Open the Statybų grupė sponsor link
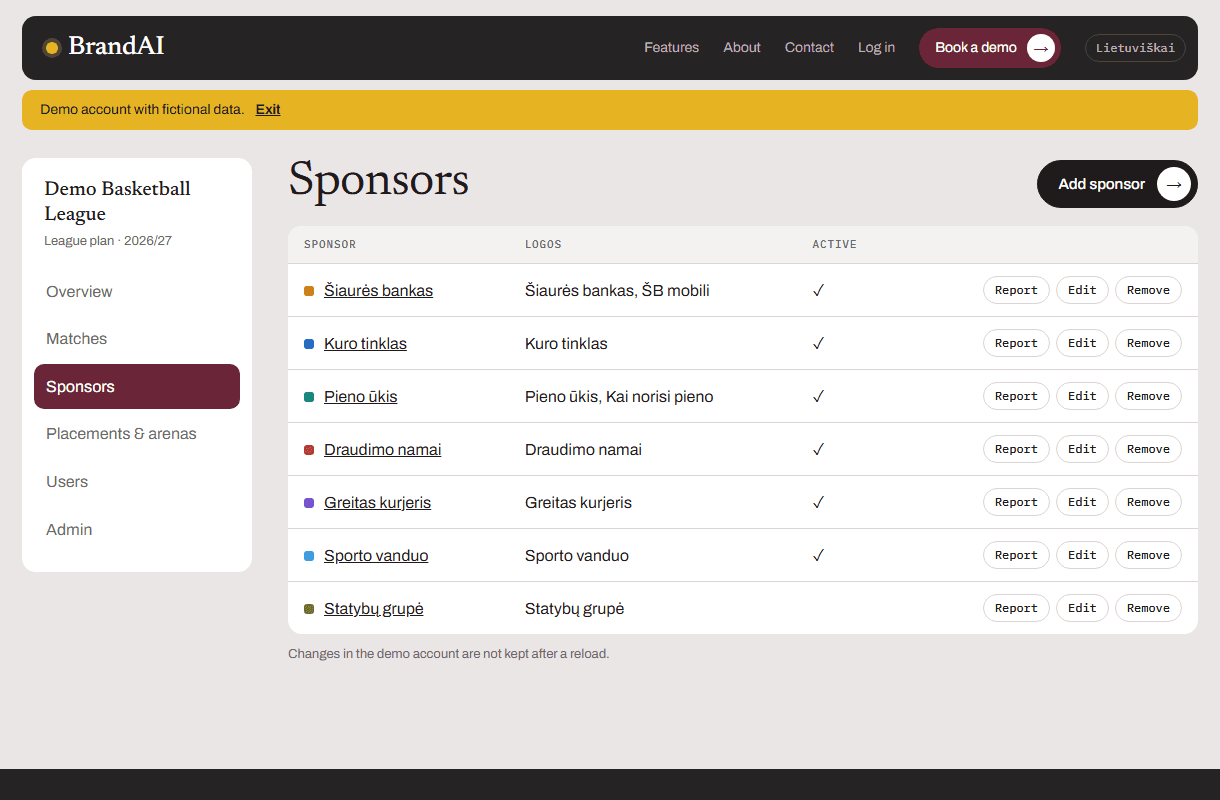This screenshot has height=800, width=1220. (x=374, y=609)
